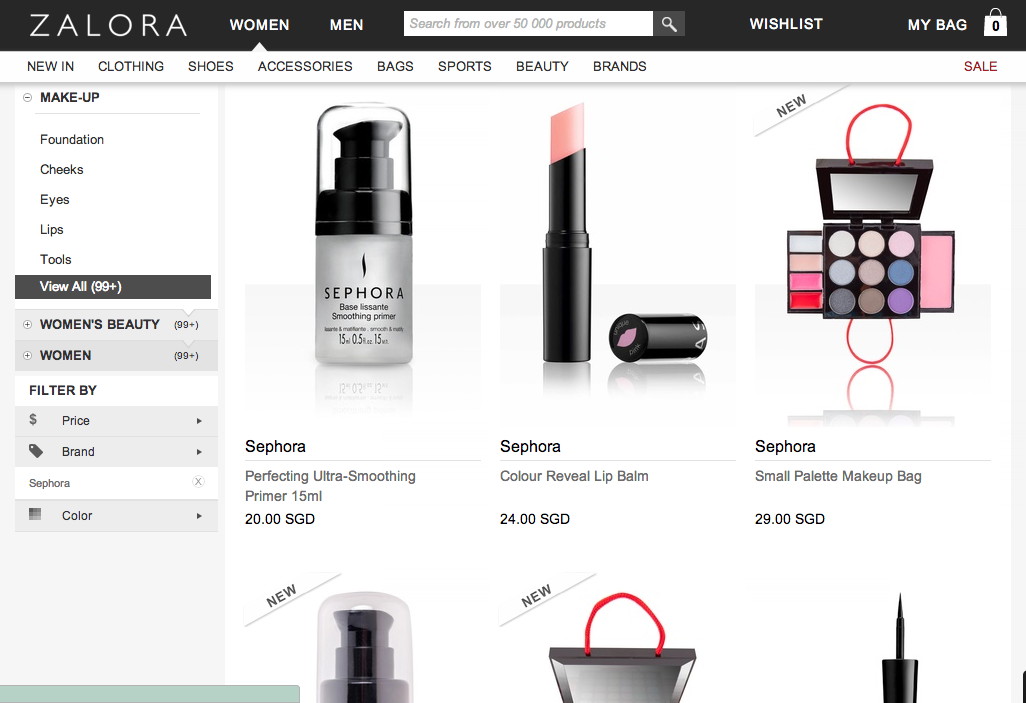Click the dollar sign Price icon
The width and height of the screenshot is (1026, 703).
[x=33, y=420]
